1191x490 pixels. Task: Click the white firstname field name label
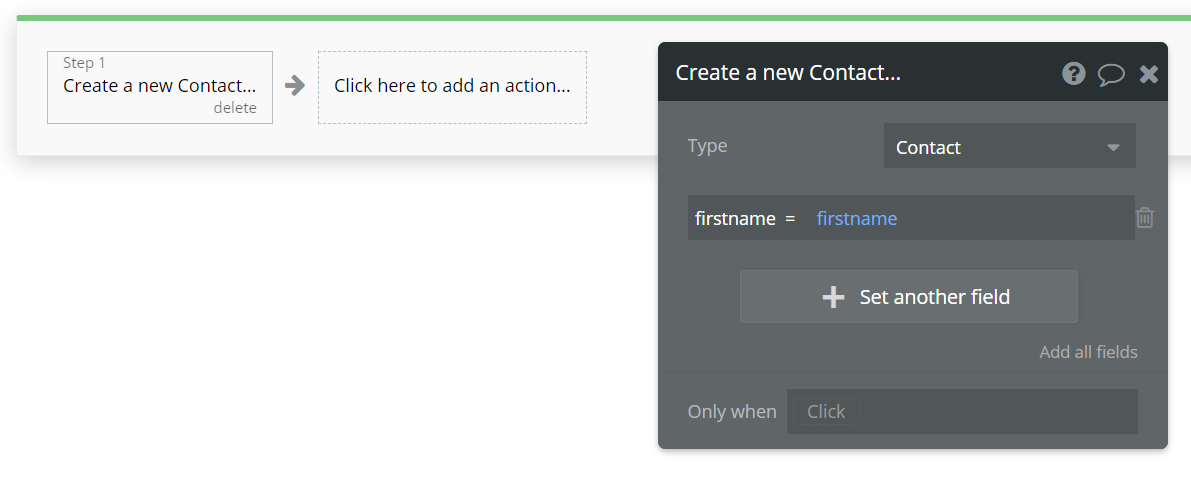pos(735,218)
